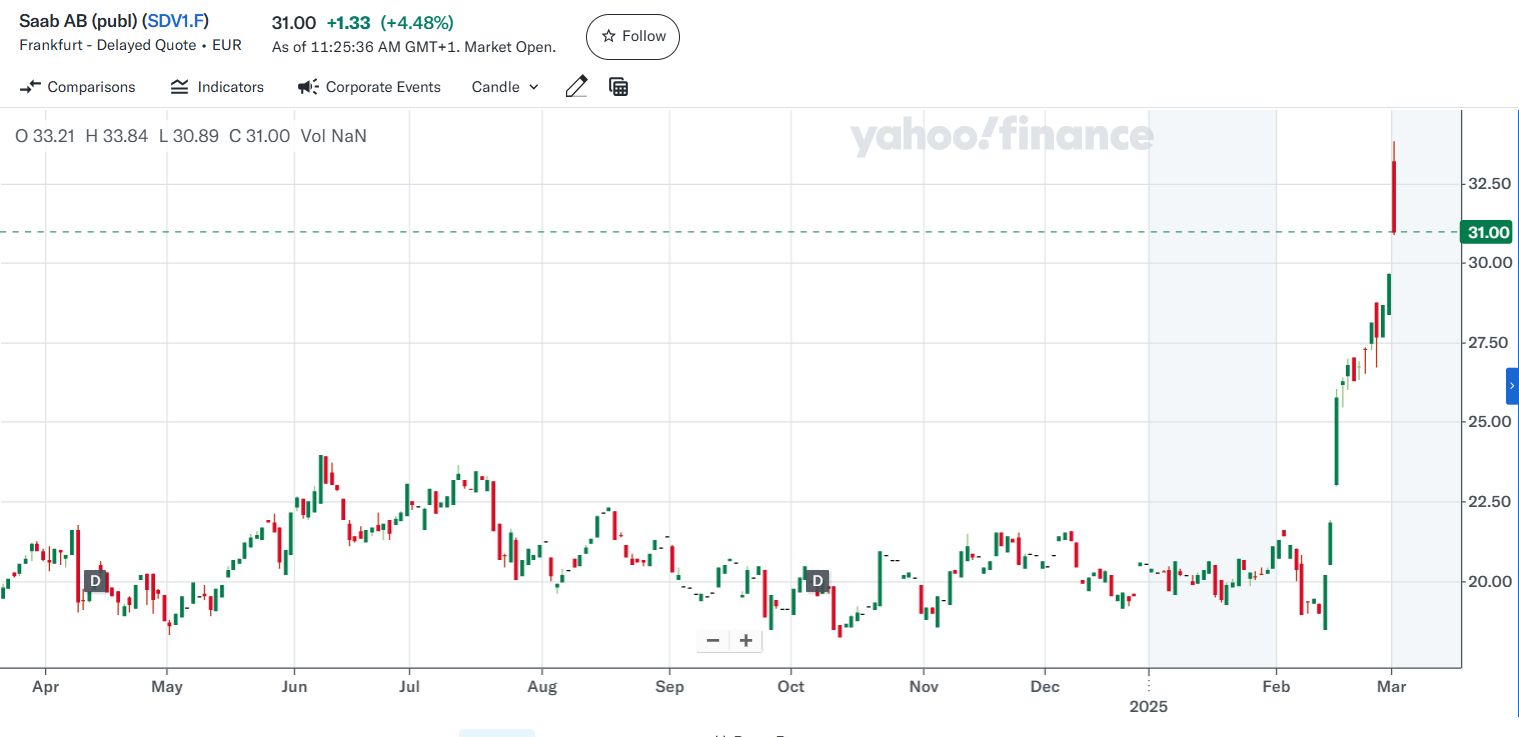The height and width of the screenshot is (737, 1519).
Task: Click the "Aug" month axis label
Action: tap(542, 687)
